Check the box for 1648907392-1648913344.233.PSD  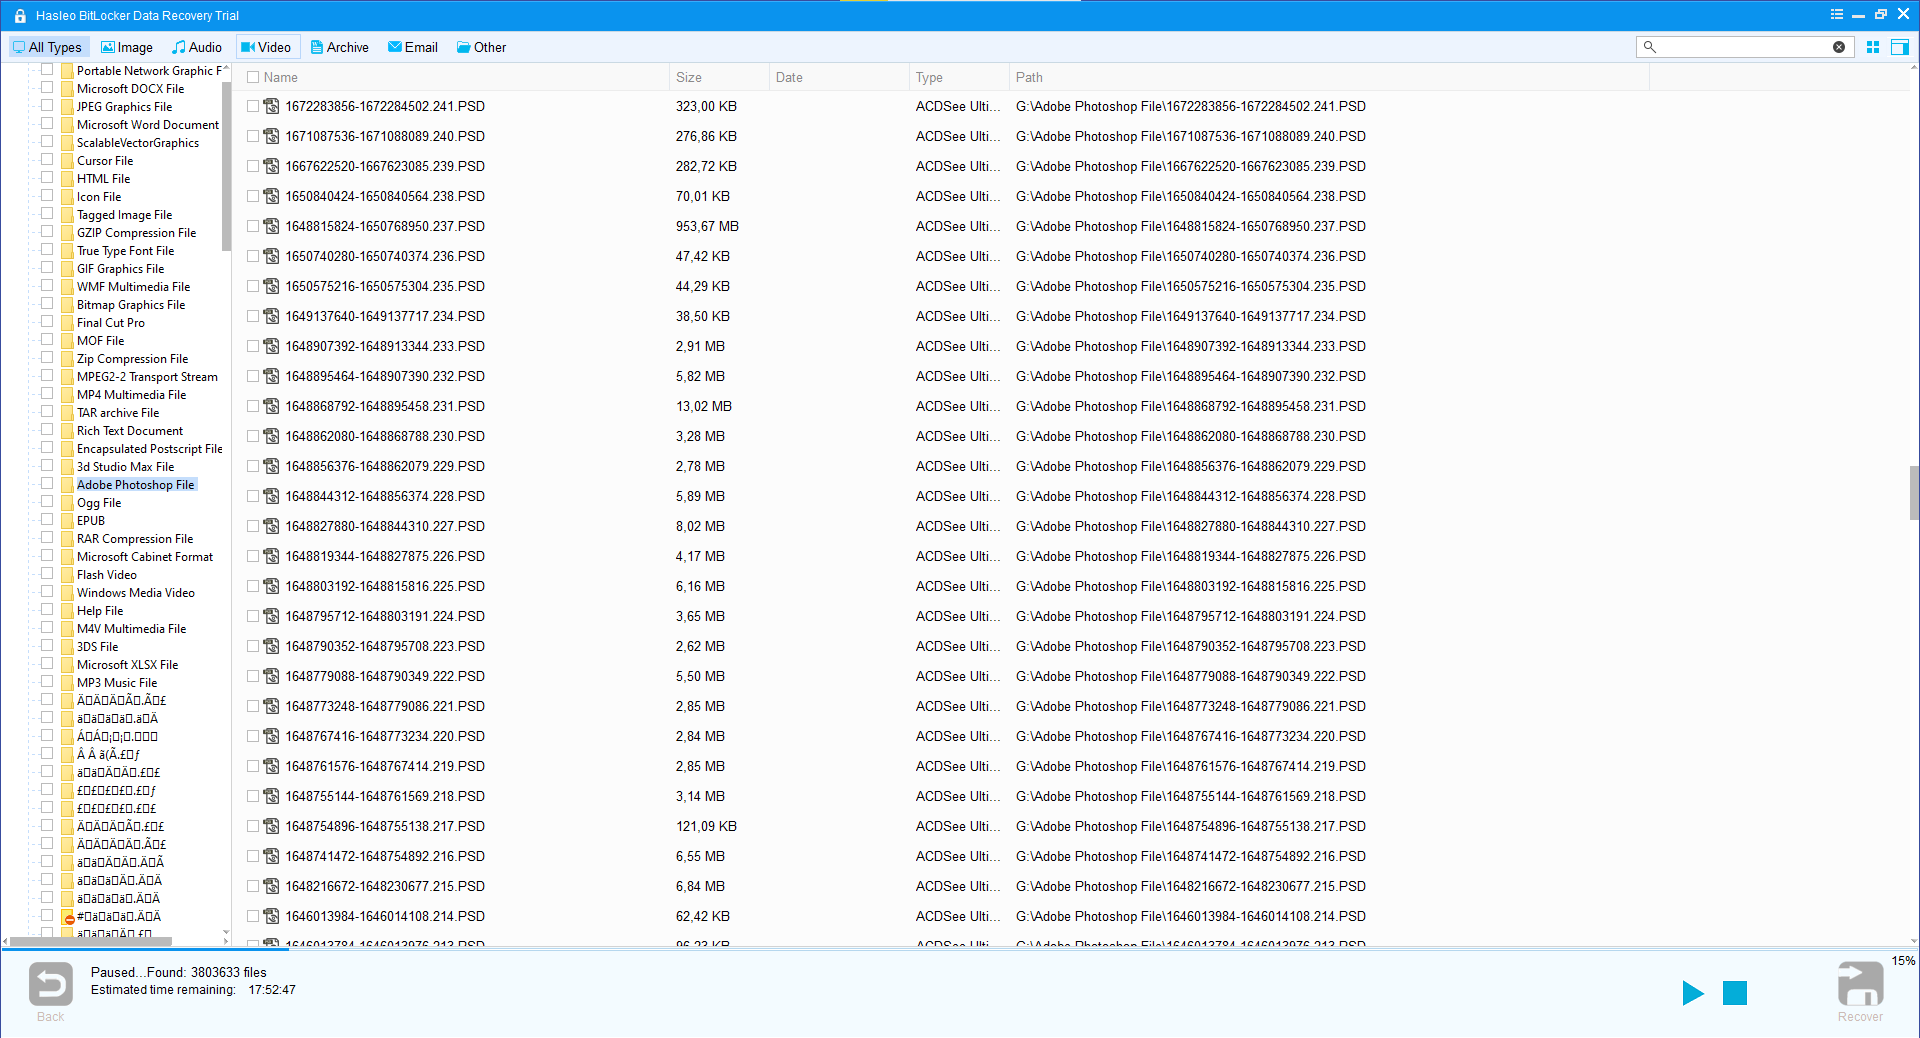tap(253, 346)
